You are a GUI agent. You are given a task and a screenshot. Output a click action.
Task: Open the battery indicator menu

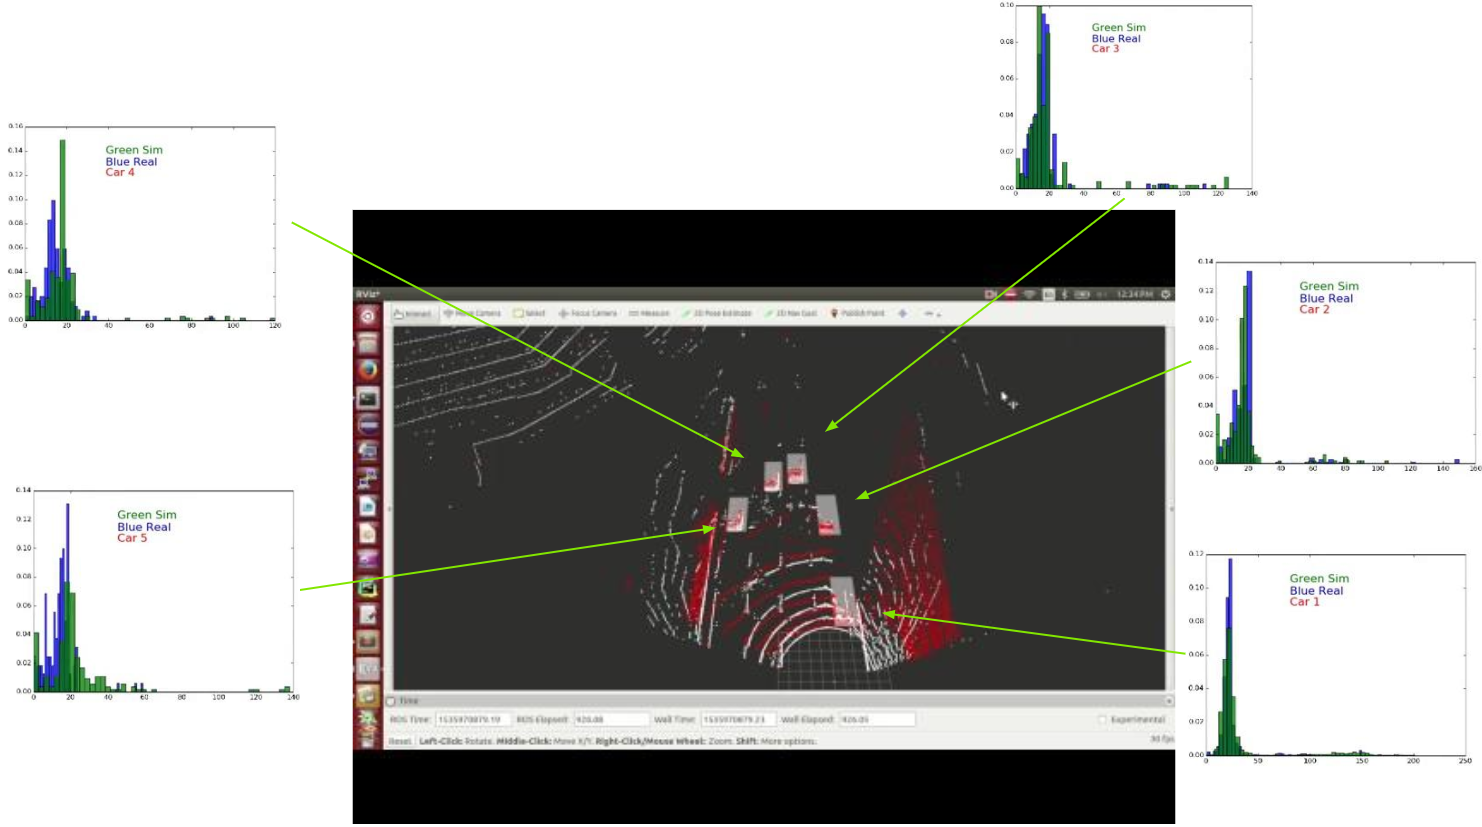coord(1082,295)
